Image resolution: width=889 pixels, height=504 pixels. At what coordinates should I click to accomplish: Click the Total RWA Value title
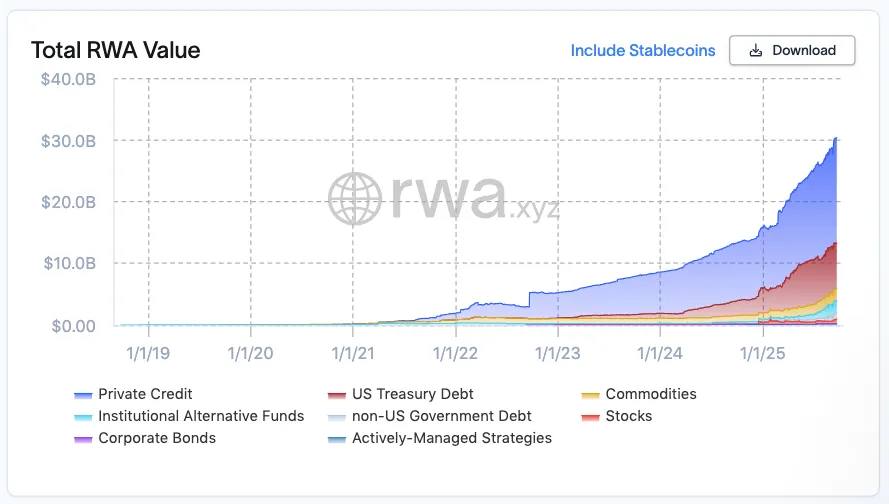pyautogui.click(x=116, y=50)
